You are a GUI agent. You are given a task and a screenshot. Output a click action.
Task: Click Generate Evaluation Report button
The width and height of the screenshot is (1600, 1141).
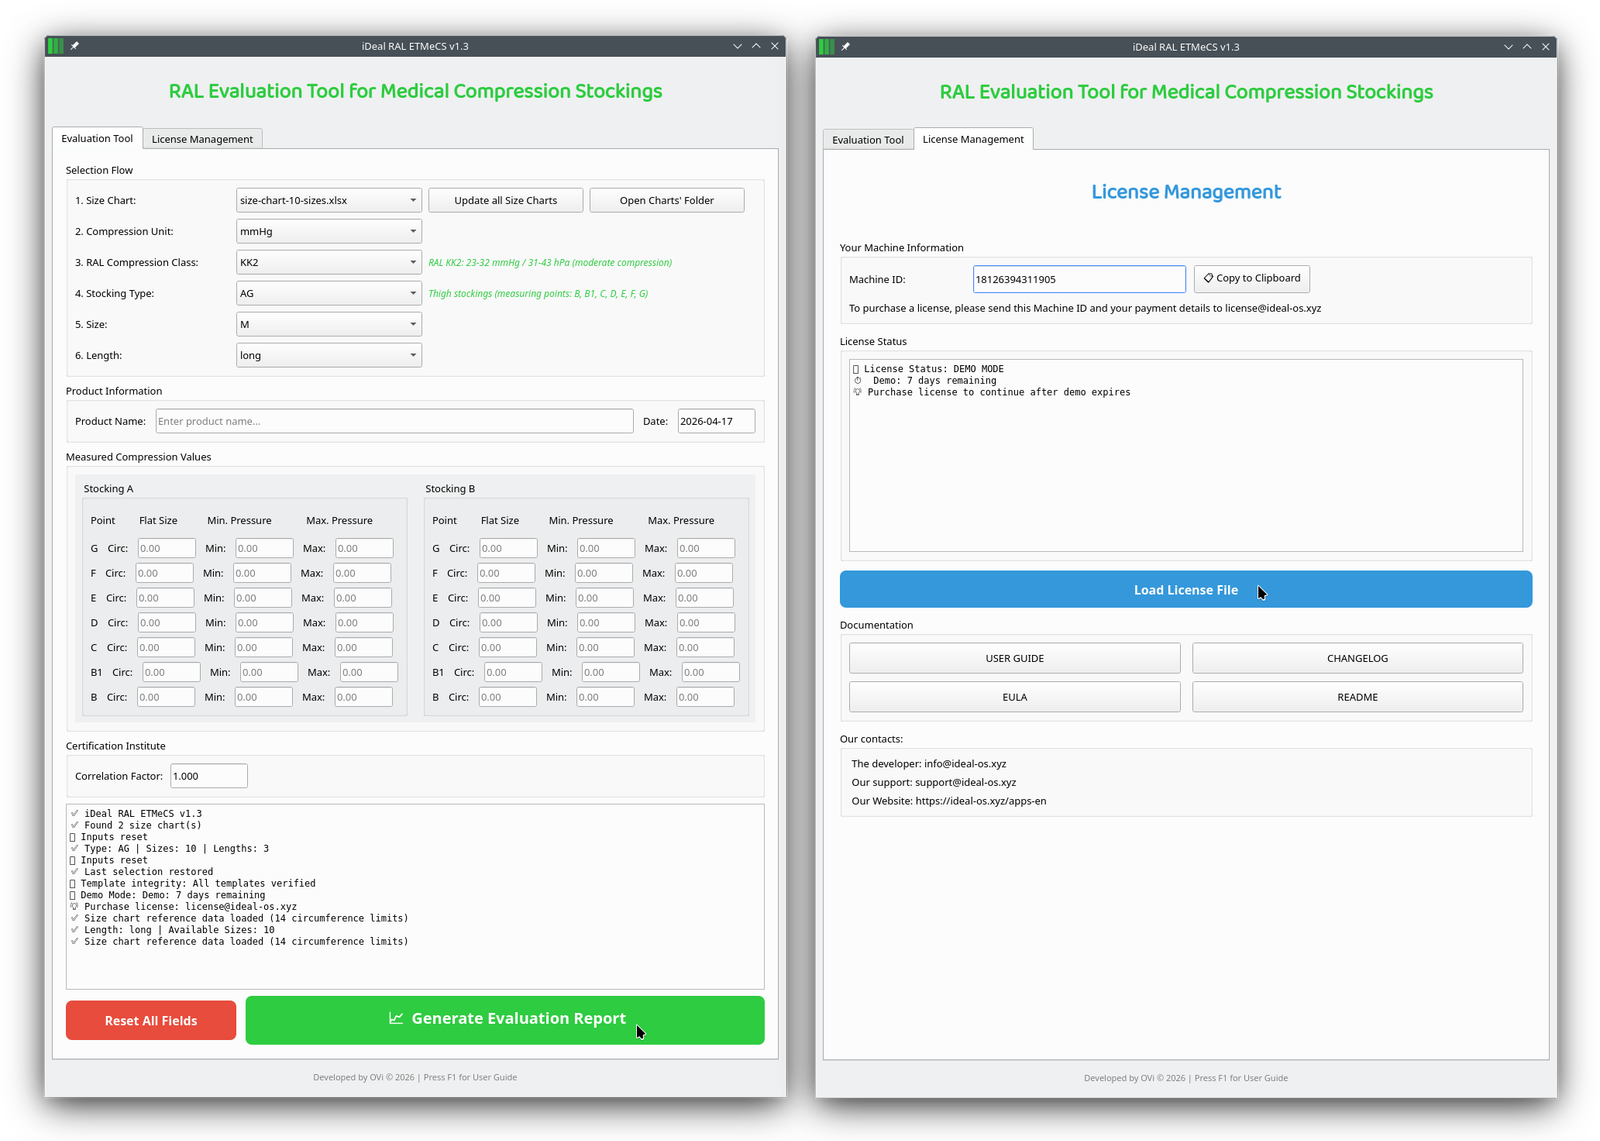505,1020
